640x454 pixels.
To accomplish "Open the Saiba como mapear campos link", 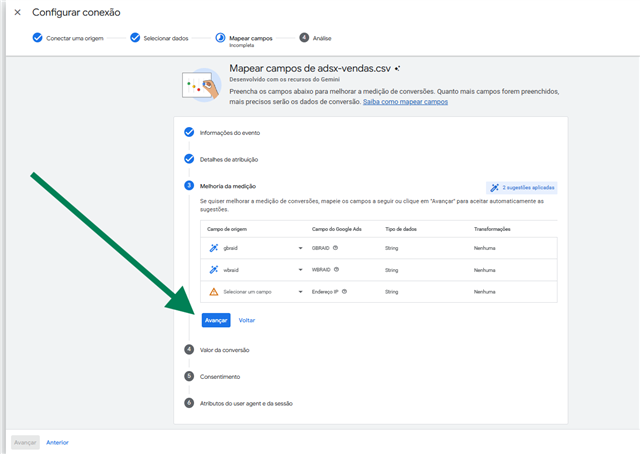I will coord(405,102).
